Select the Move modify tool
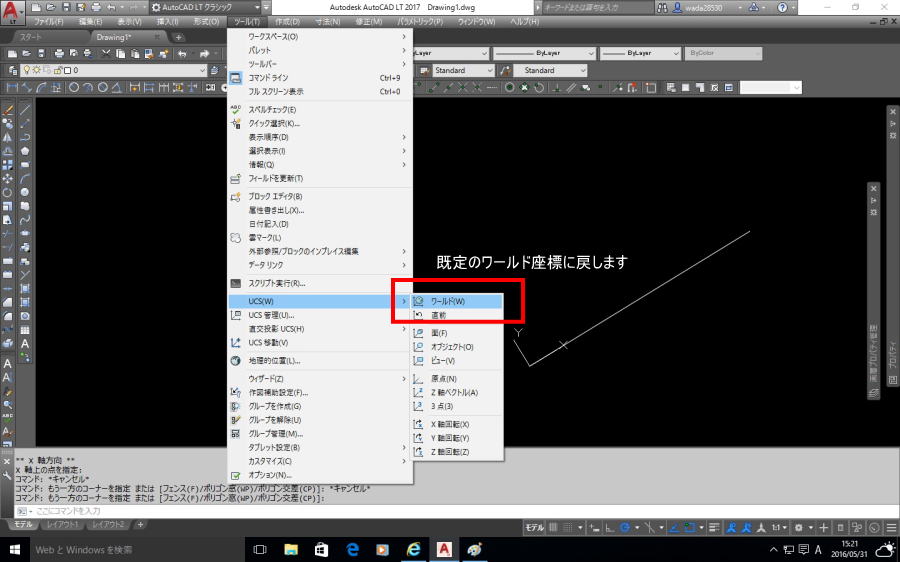 click(x=8, y=179)
